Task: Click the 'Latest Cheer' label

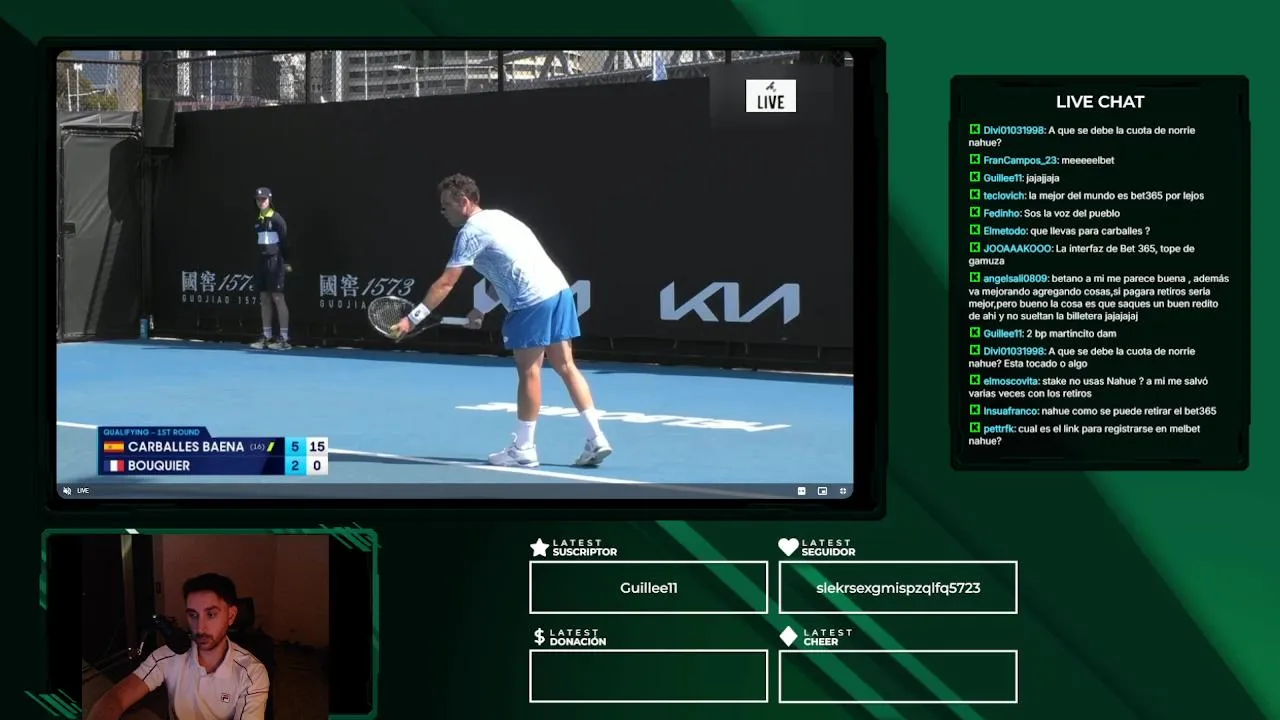Action: (x=827, y=637)
